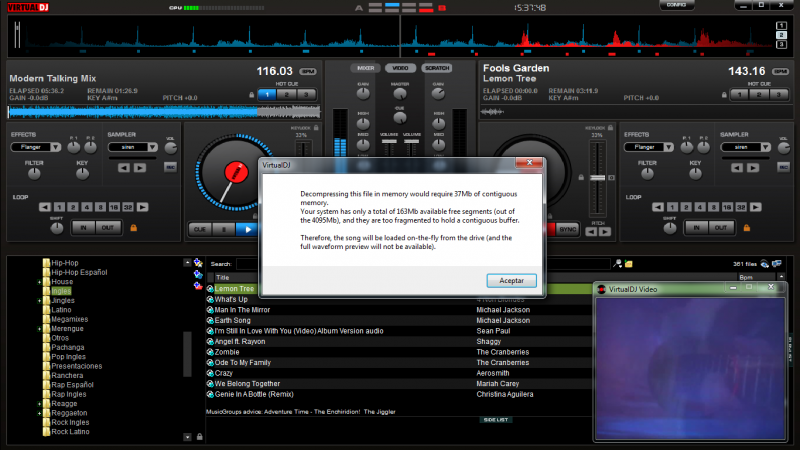Switch to the SCRATCH tab
Image resolution: width=800 pixels, height=450 pixels.
point(437,68)
